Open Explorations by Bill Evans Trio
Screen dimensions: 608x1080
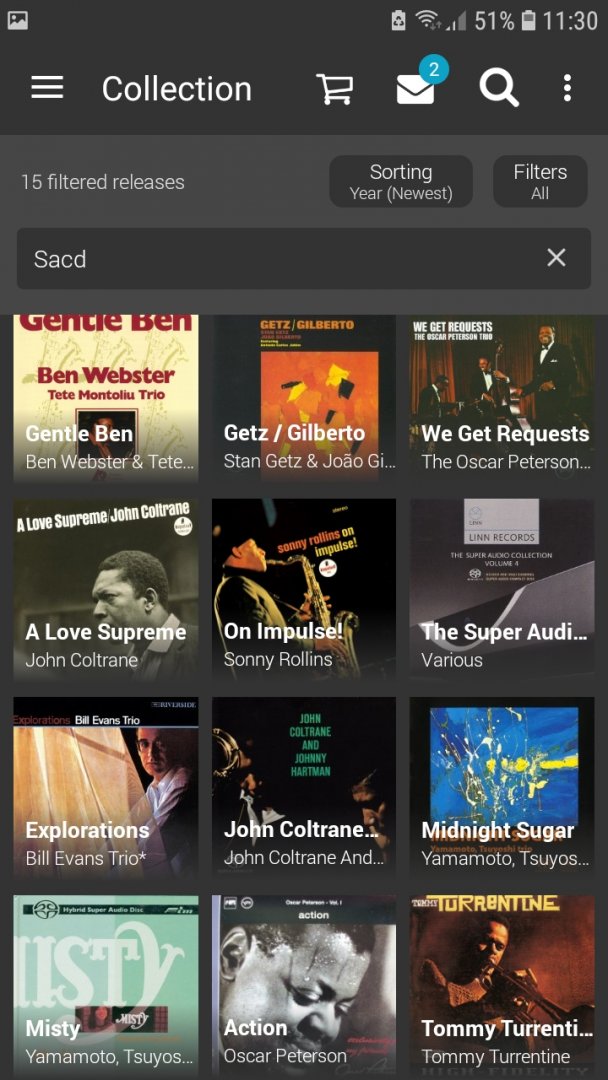105,787
